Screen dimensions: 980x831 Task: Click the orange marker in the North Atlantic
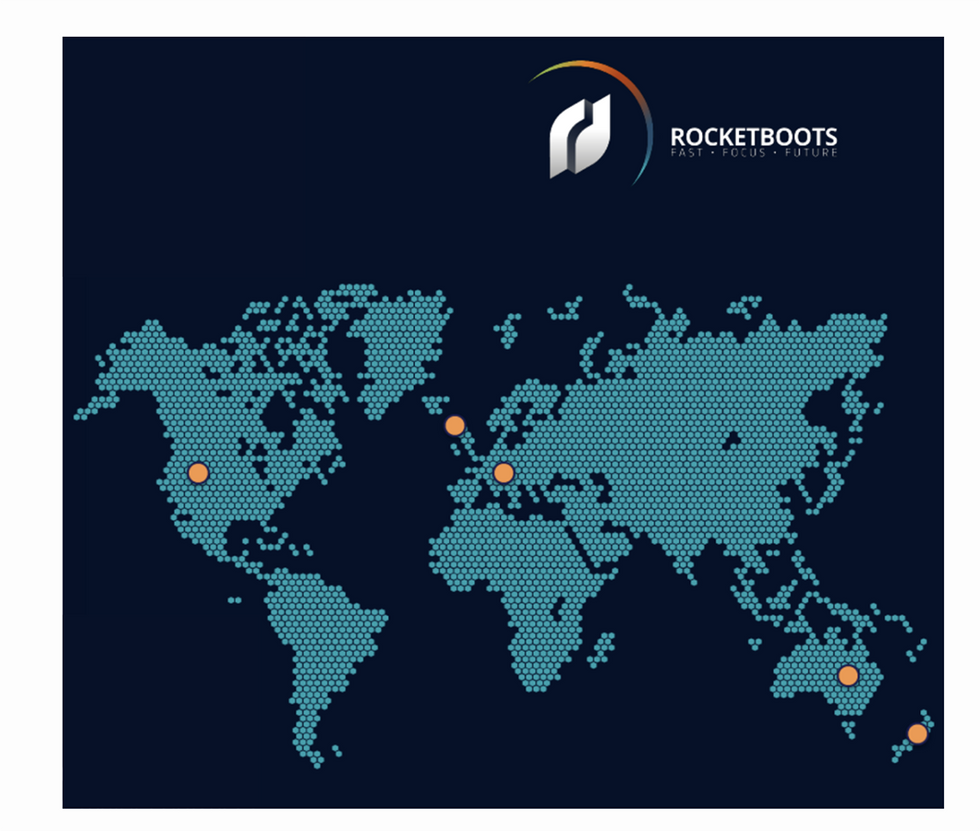(x=455, y=425)
